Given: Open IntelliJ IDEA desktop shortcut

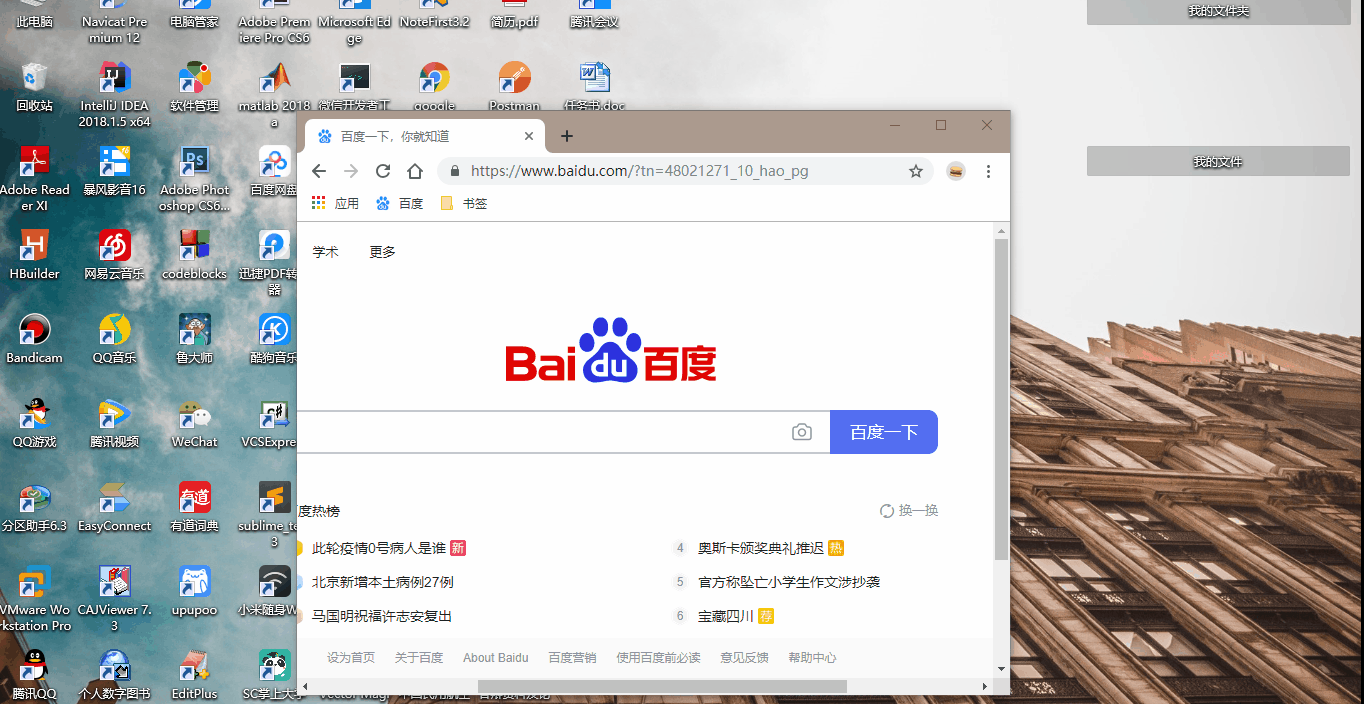Looking at the screenshot, I should click(115, 94).
